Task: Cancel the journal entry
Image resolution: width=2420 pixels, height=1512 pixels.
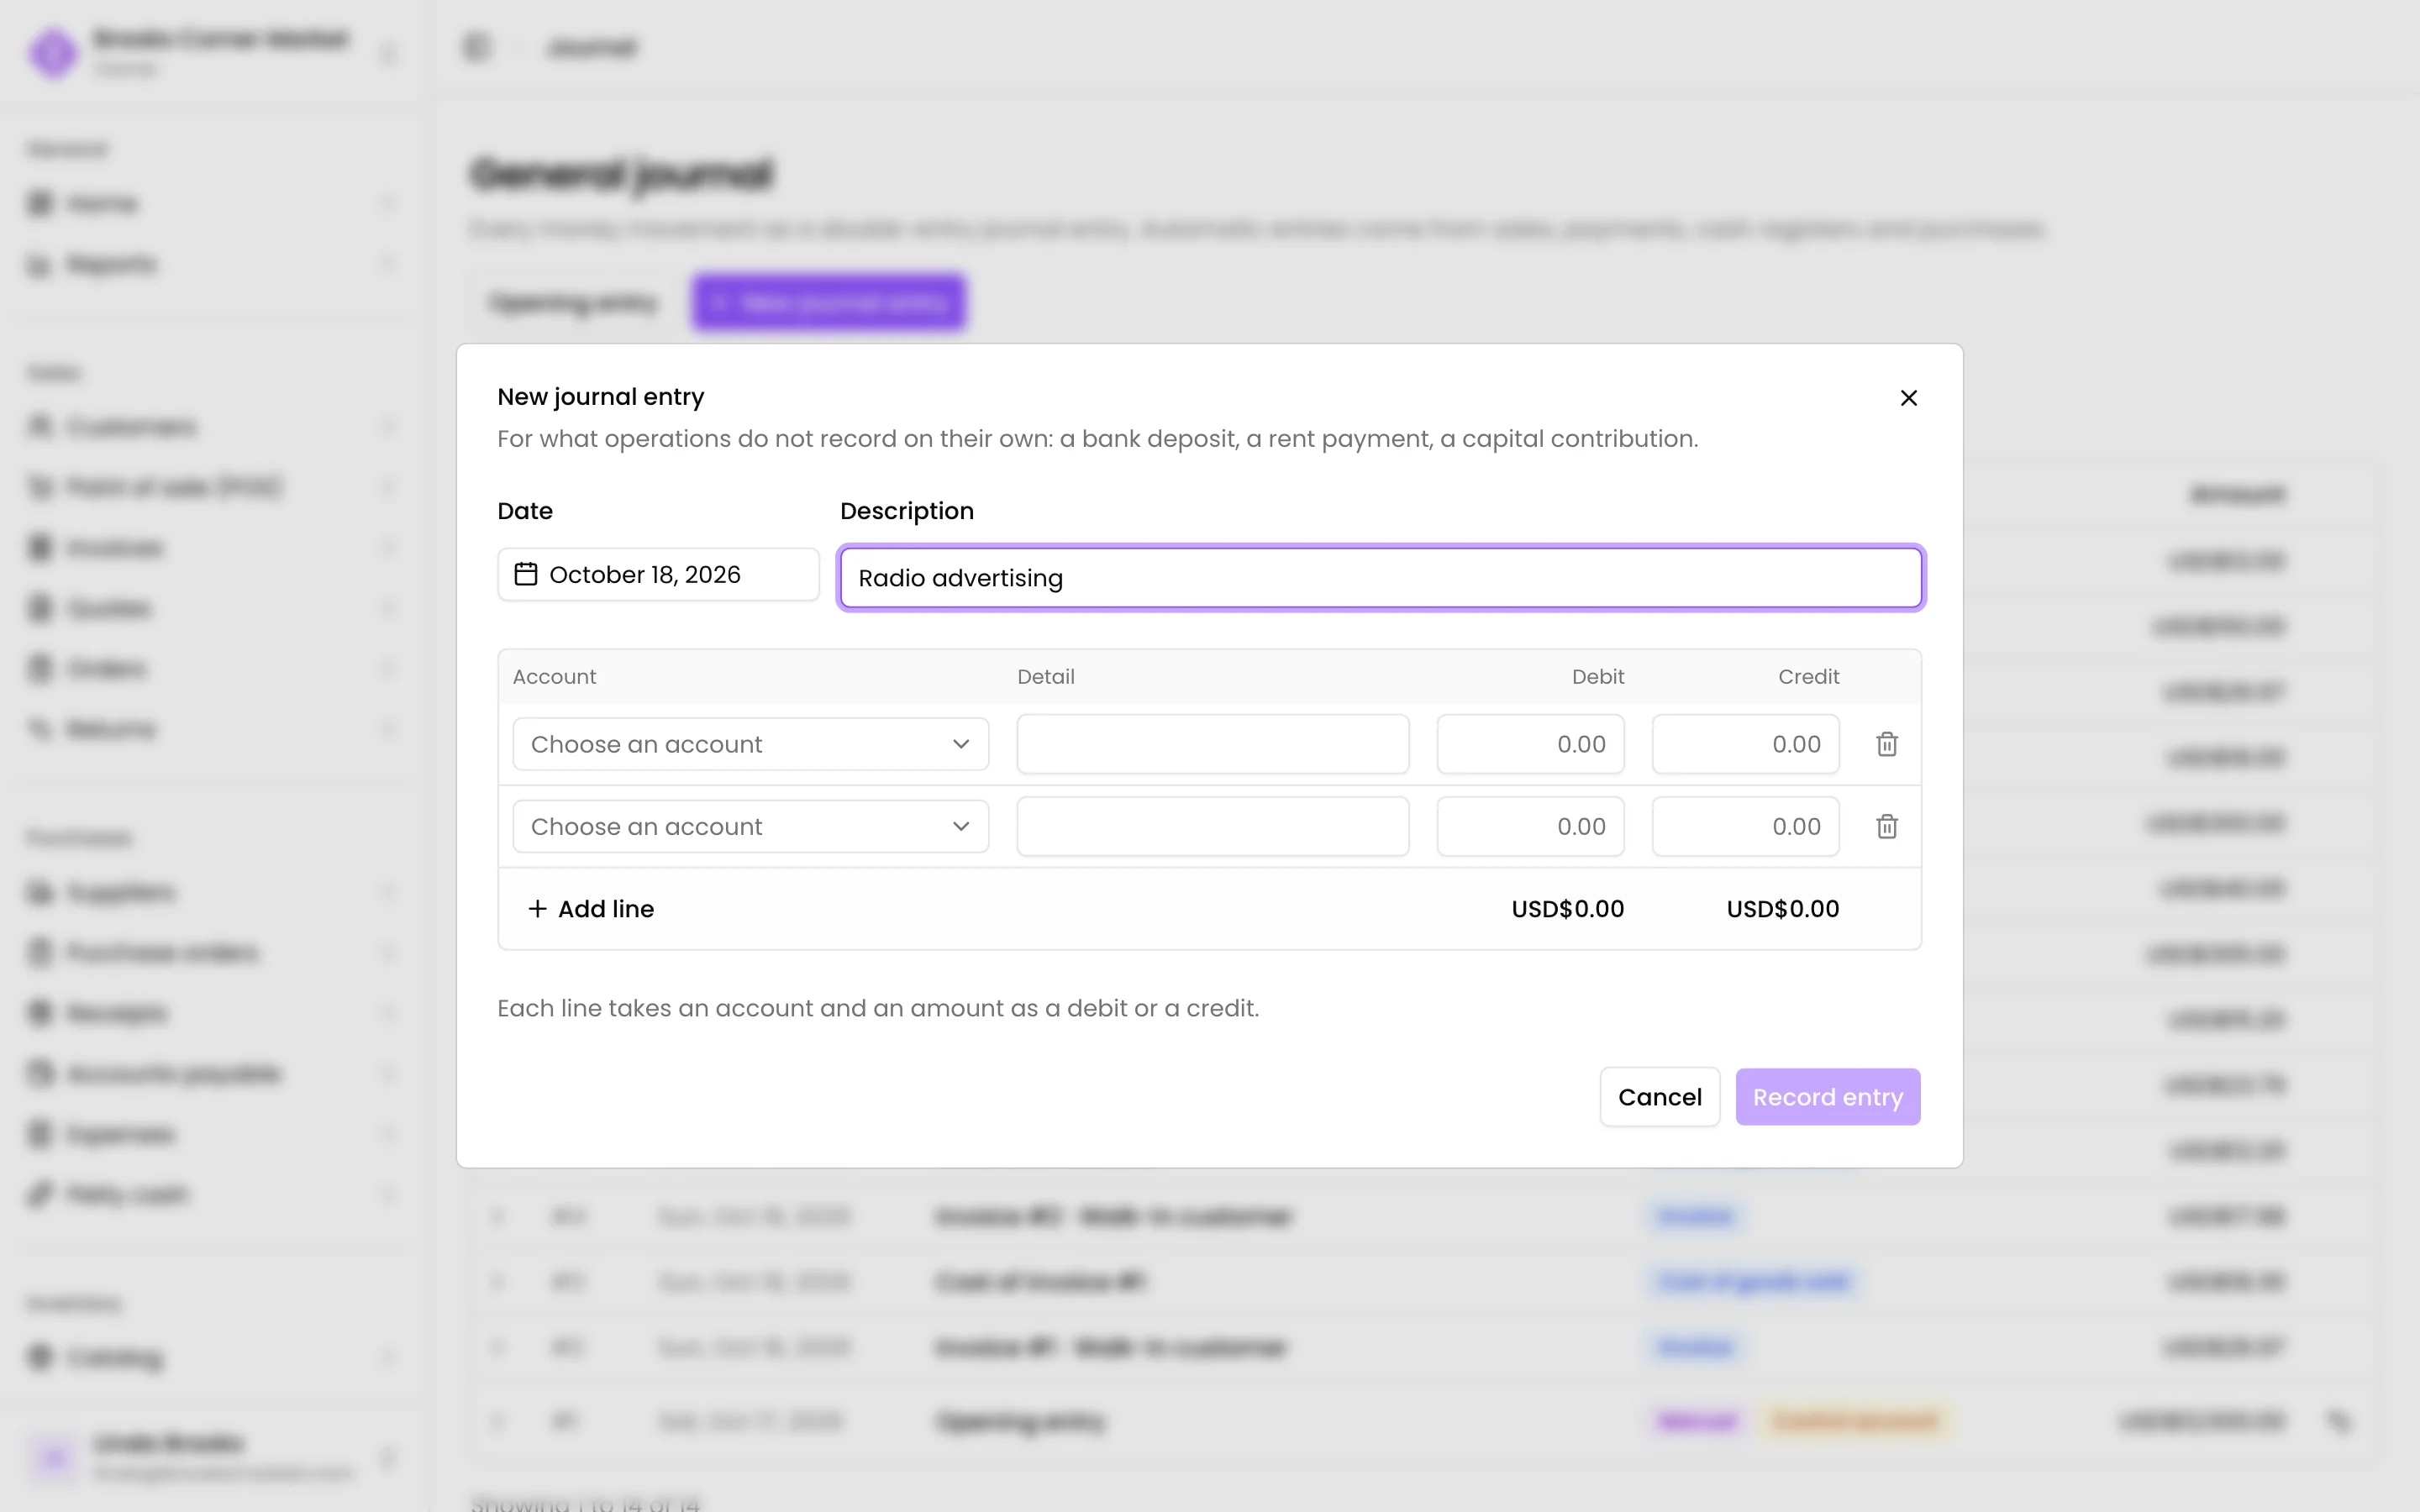Action: [1659, 1097]
